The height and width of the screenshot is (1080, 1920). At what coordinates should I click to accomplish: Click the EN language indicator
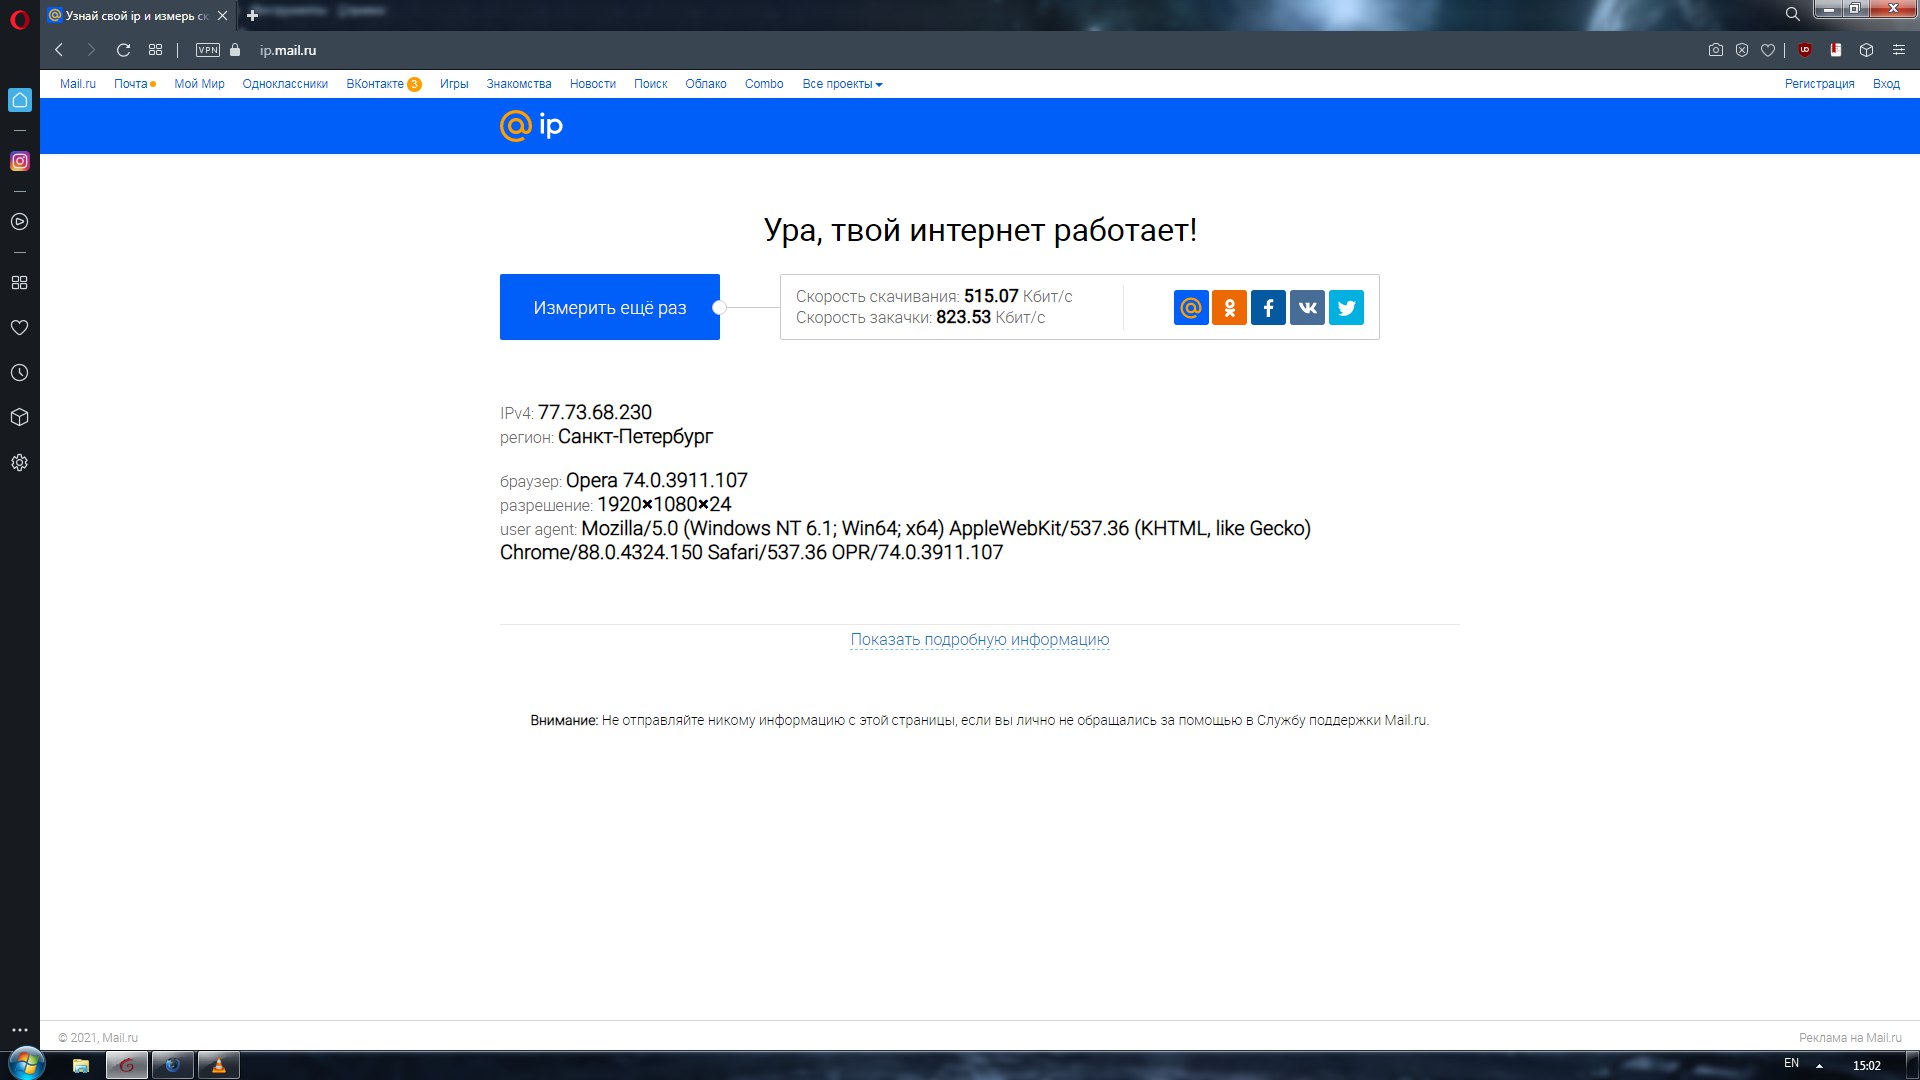1791,1064
